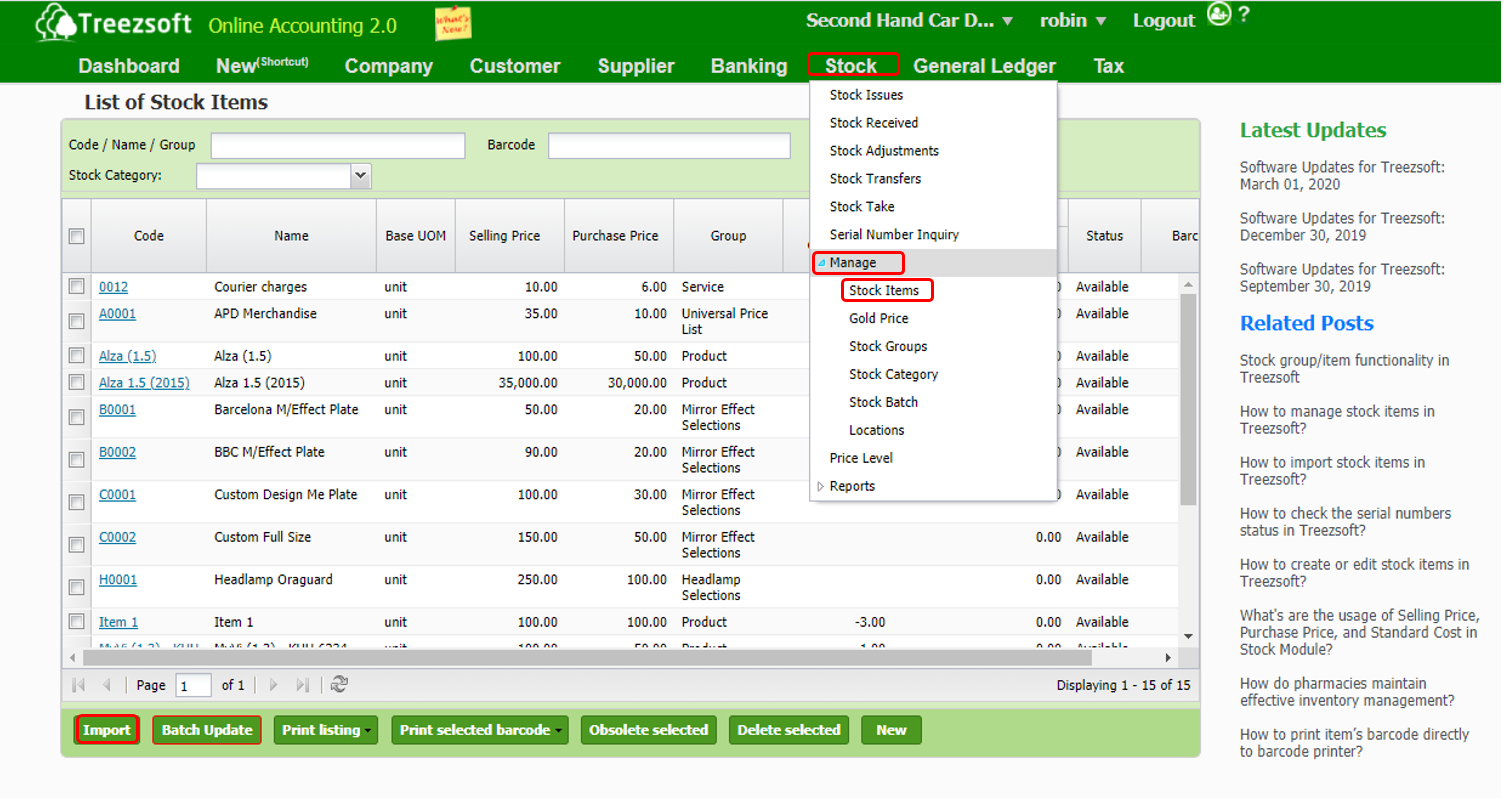The width and height of the screenshot is (1503, 802).
Task: Open 'How to import stock items' post
Action: [1333, 471]
